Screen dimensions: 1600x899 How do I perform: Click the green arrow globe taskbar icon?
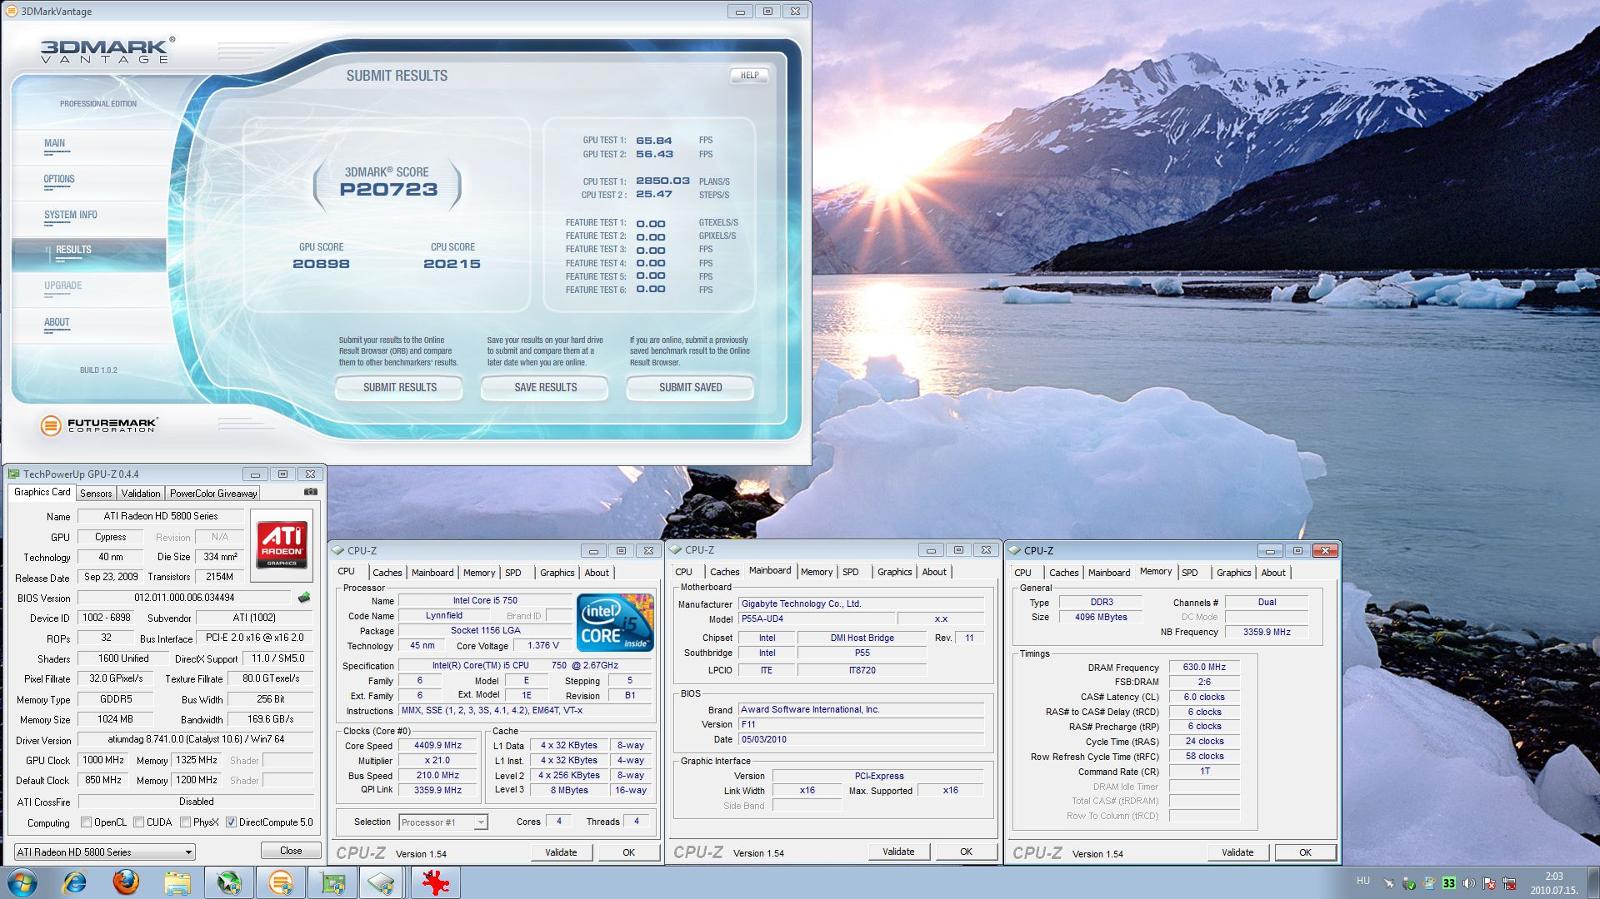tap(229, 883)
